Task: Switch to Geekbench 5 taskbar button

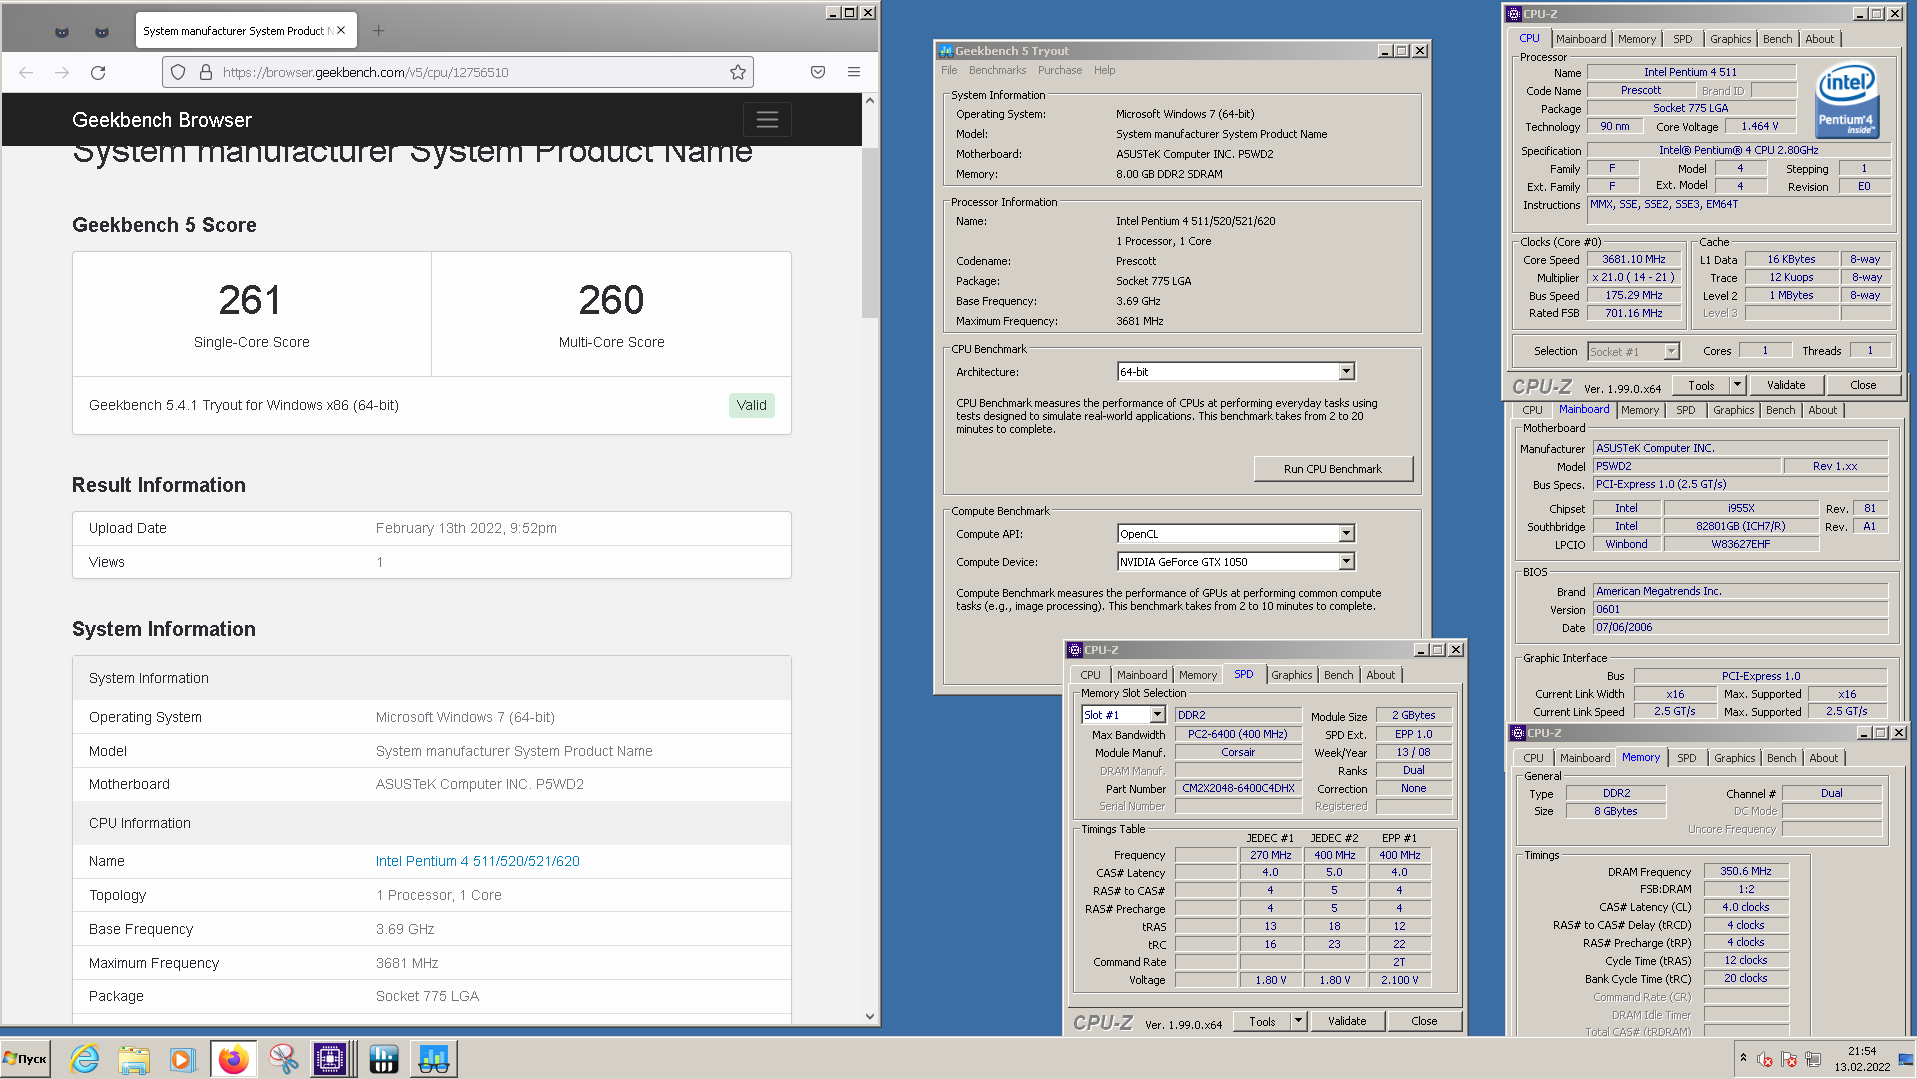Action: (x=433, y=1059)
